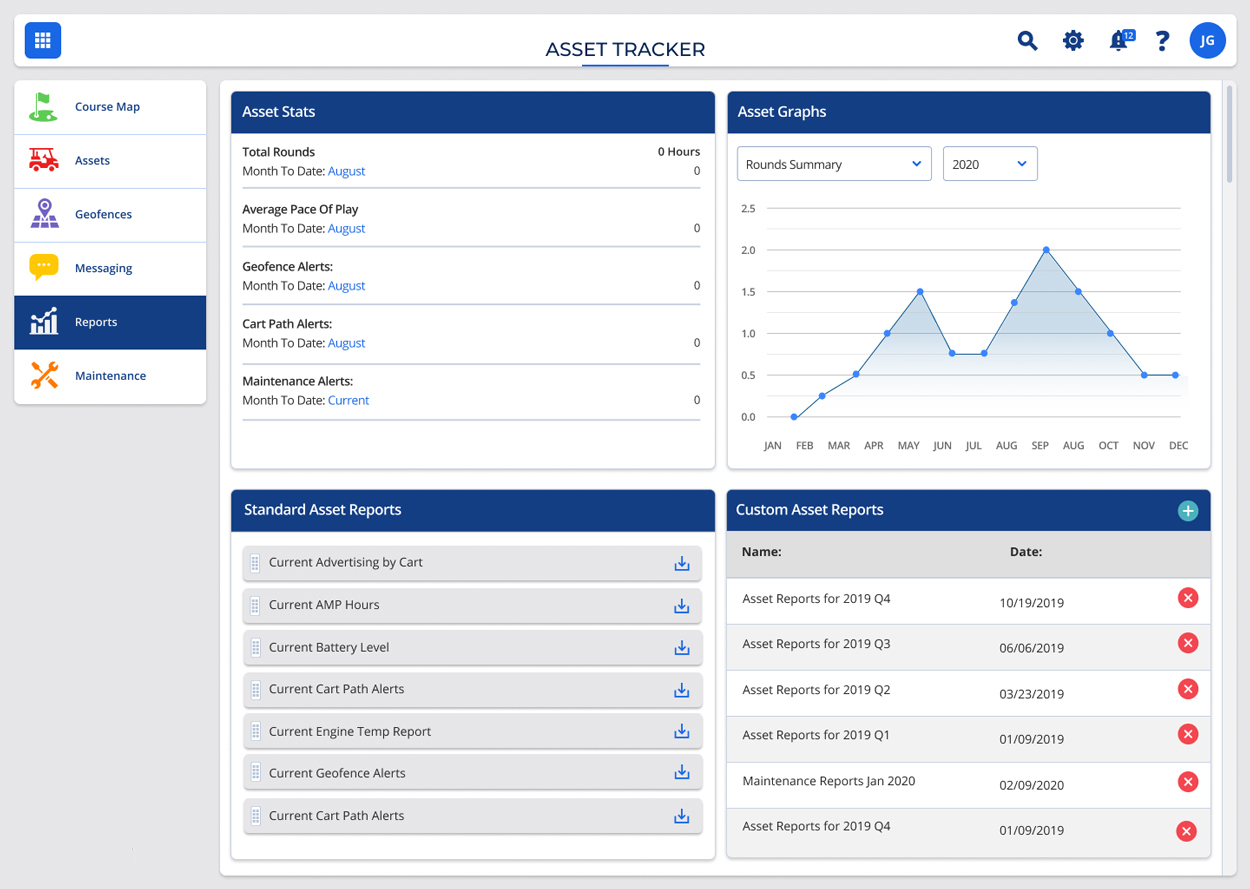Expand the Rounds Summary dropdown
Screen dimensions: 1250x889
[833, 164]
